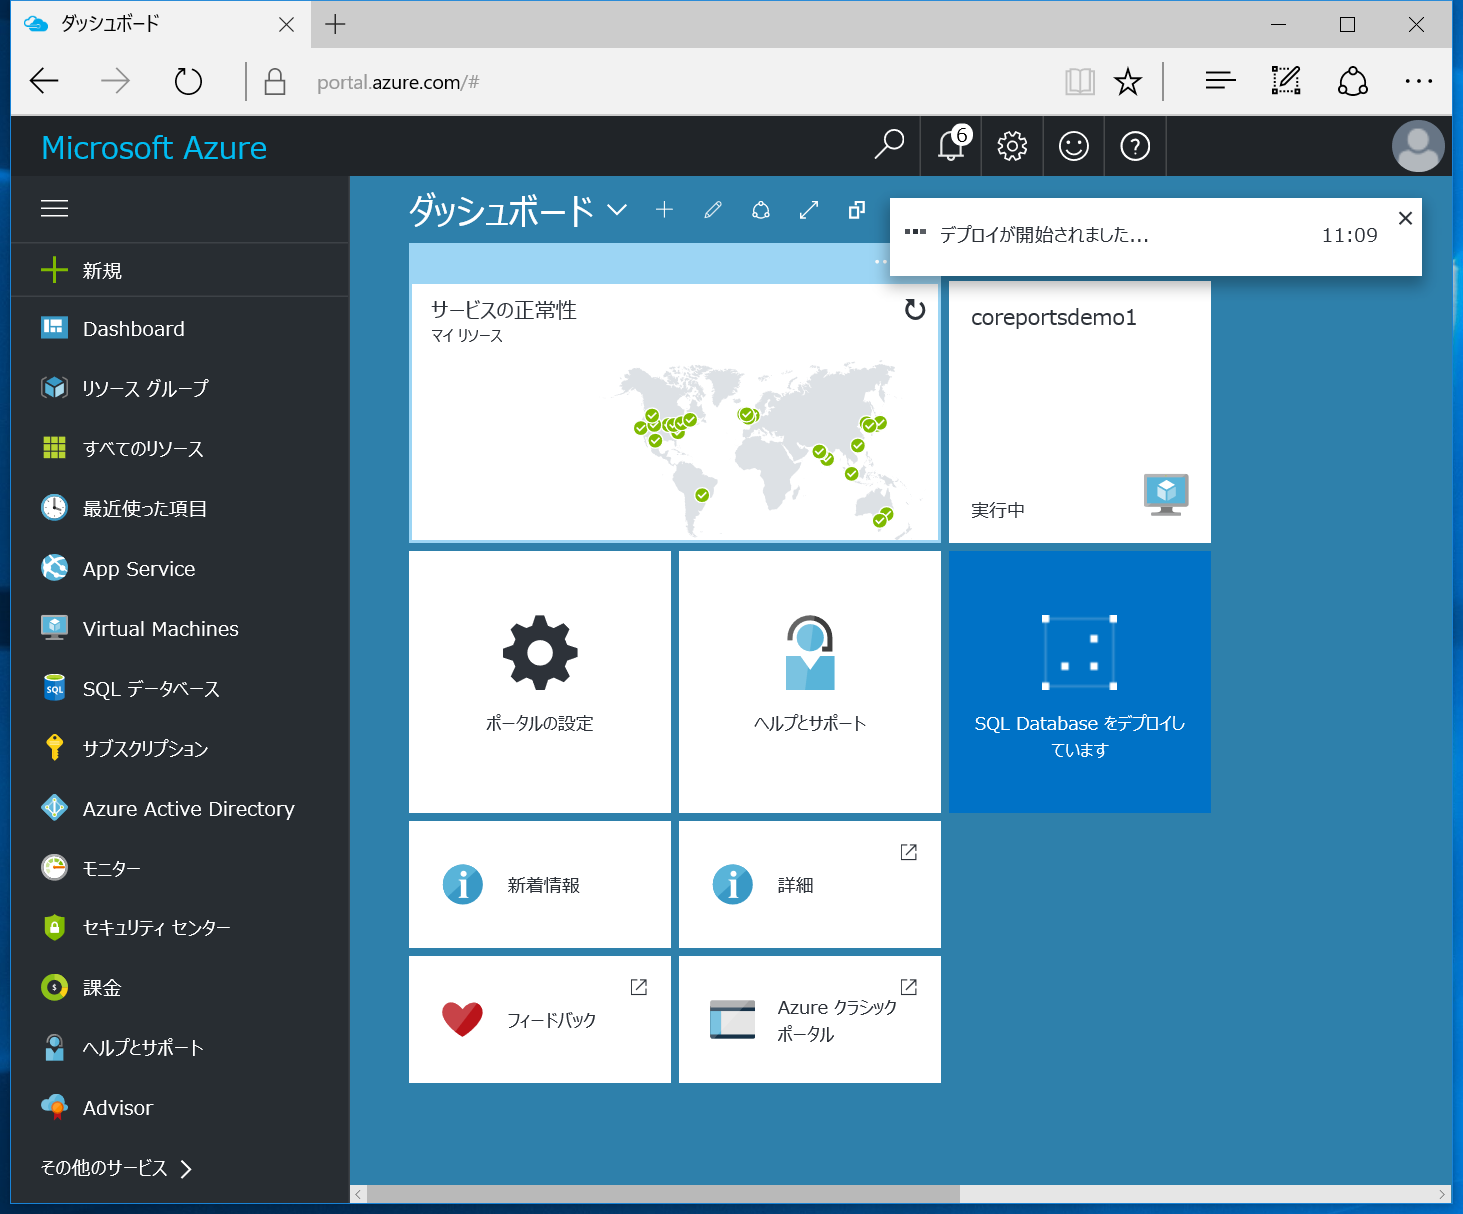Open the 詳細 info tile
1463x1214 pixels.
[810, 884]
